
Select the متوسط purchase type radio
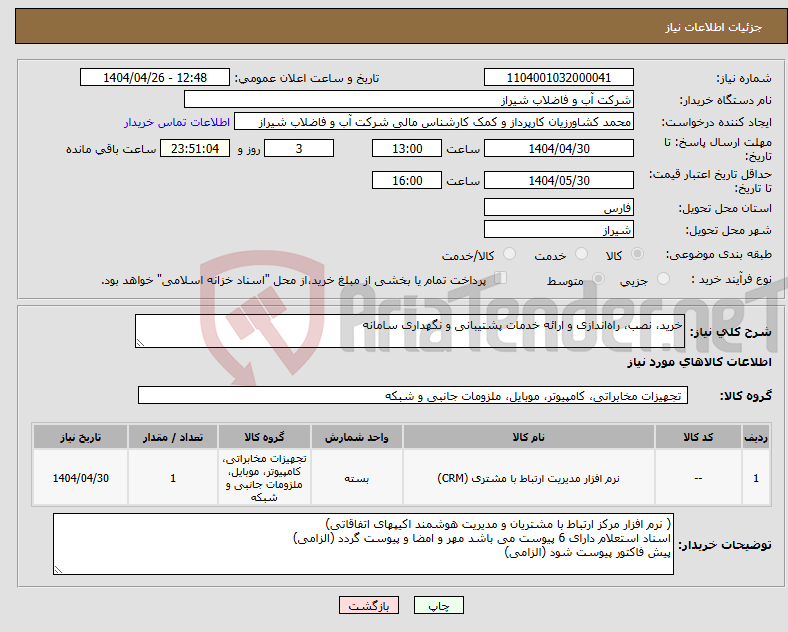click(599, 278)
